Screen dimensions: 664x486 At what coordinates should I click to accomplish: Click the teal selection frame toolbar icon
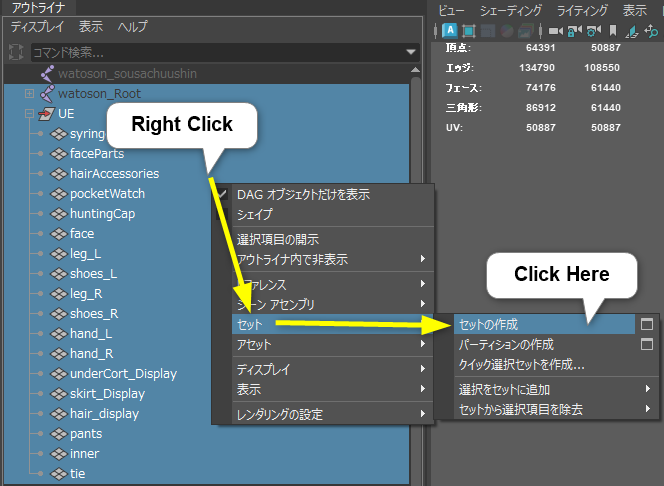469,31
